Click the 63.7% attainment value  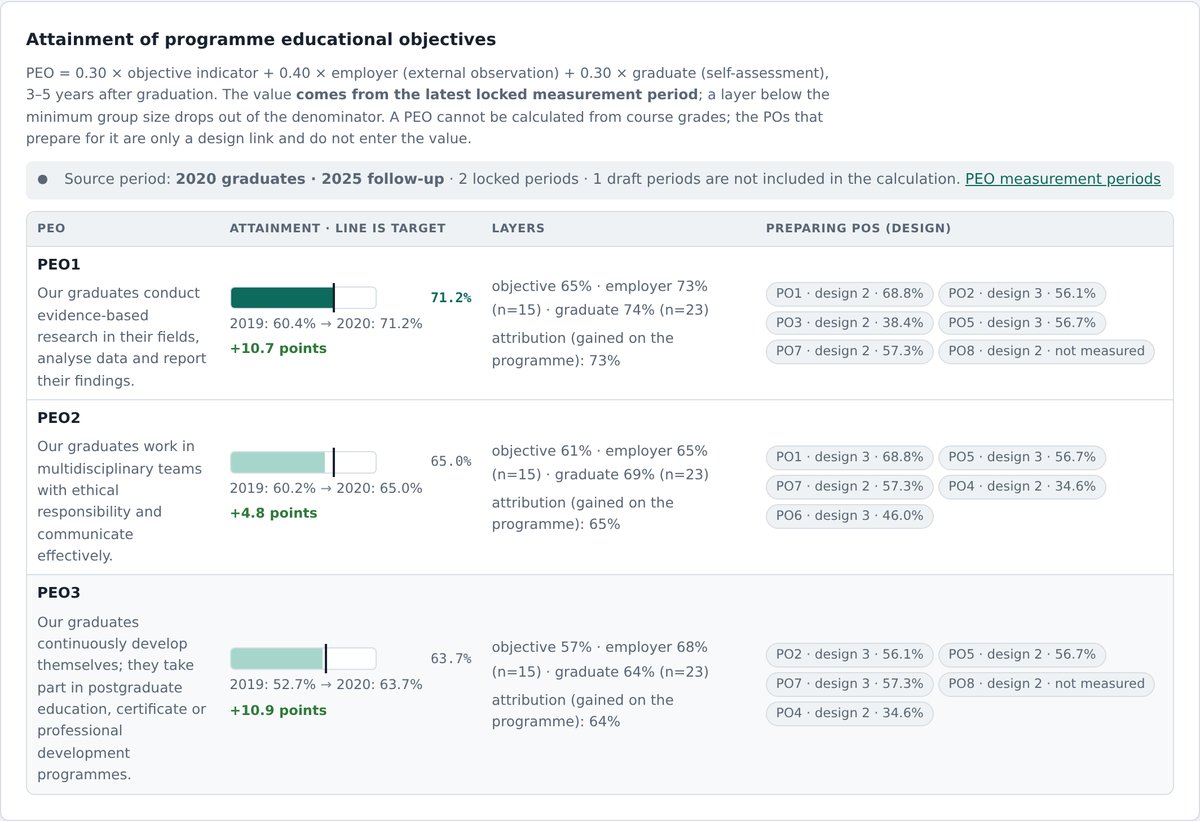[x=451, y=659]
